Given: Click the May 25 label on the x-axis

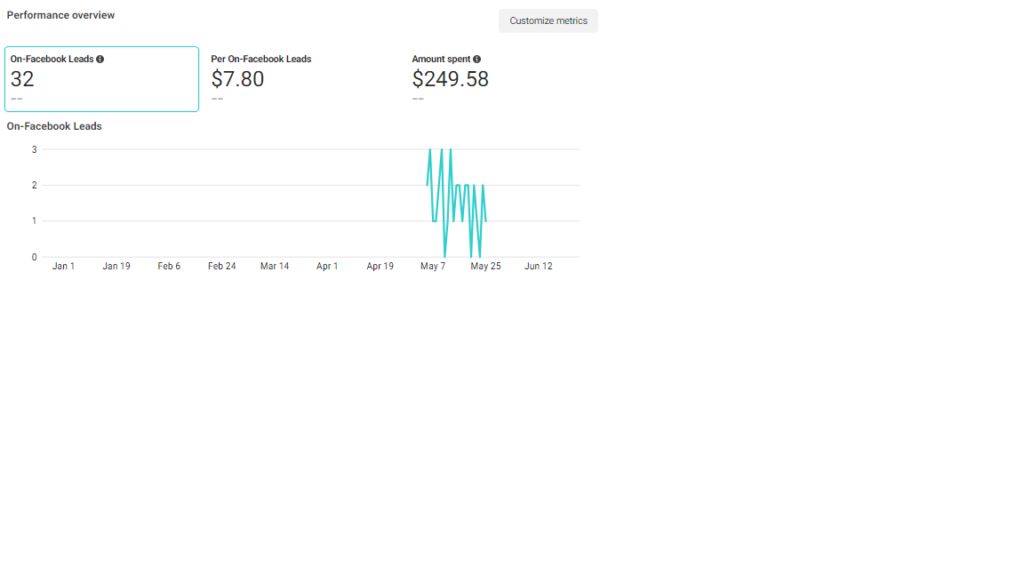Looking at the screenshot, I should (x=486, y=267).
